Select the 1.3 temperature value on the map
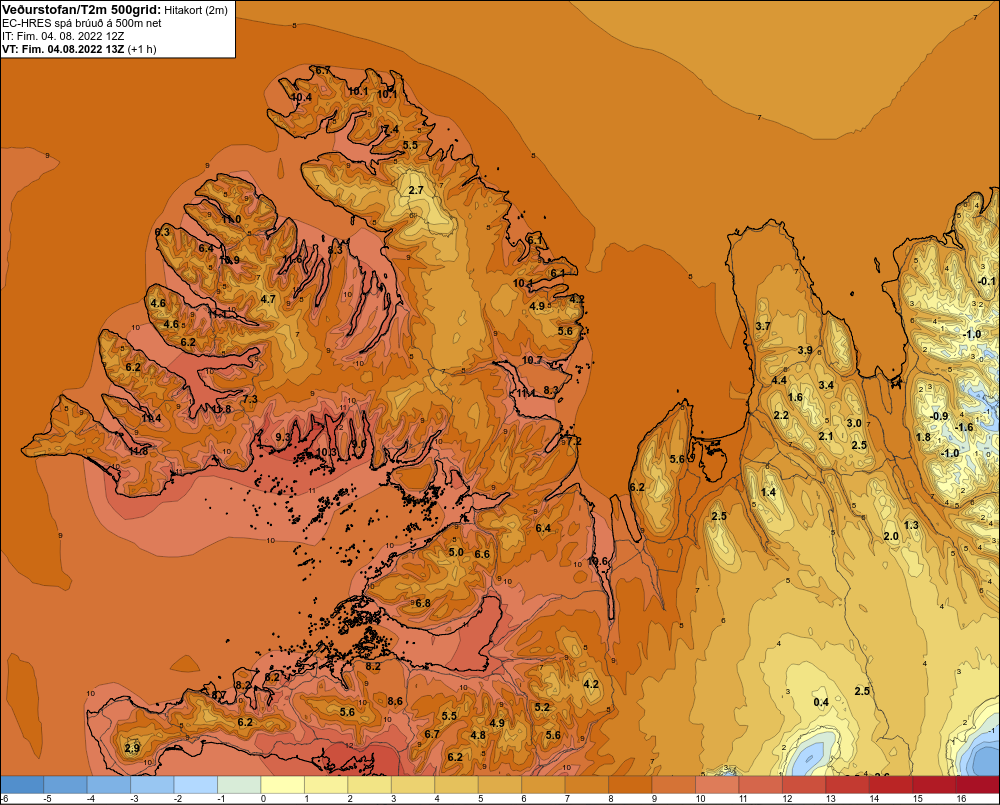This screenshot has width=1000, height=805. 911,525
